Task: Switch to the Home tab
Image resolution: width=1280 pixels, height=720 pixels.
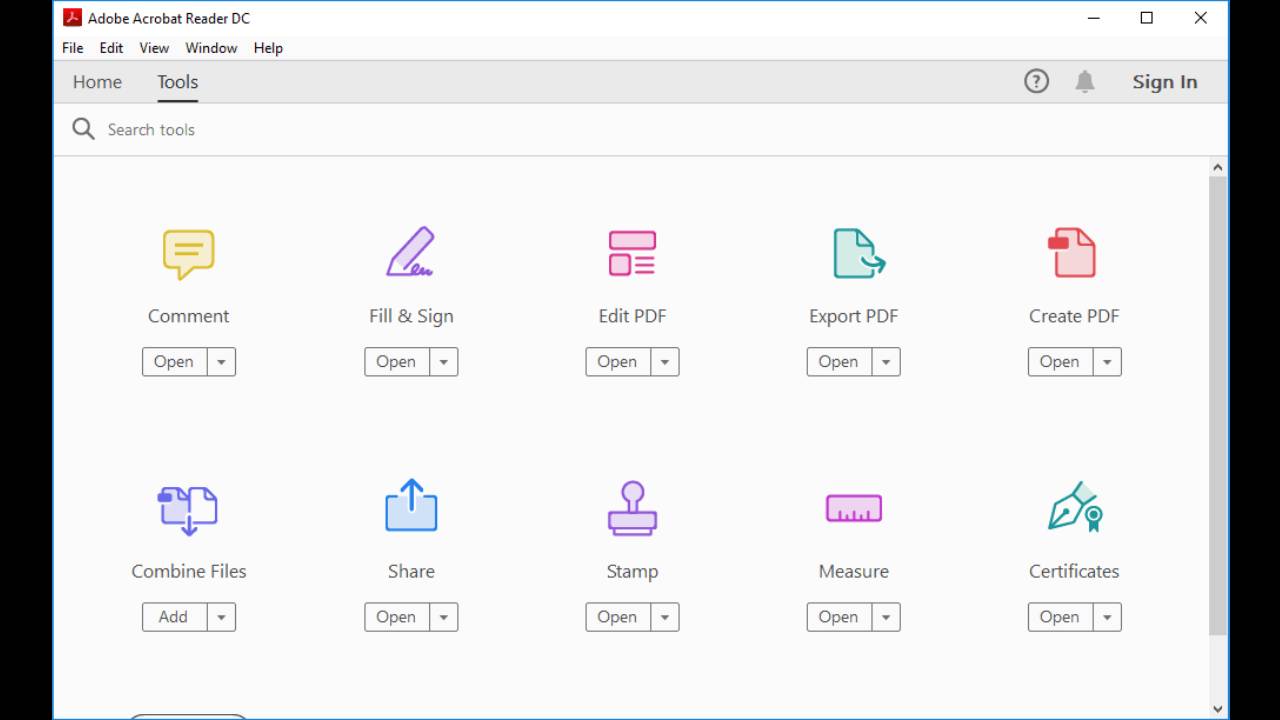Action: (97, 82)
